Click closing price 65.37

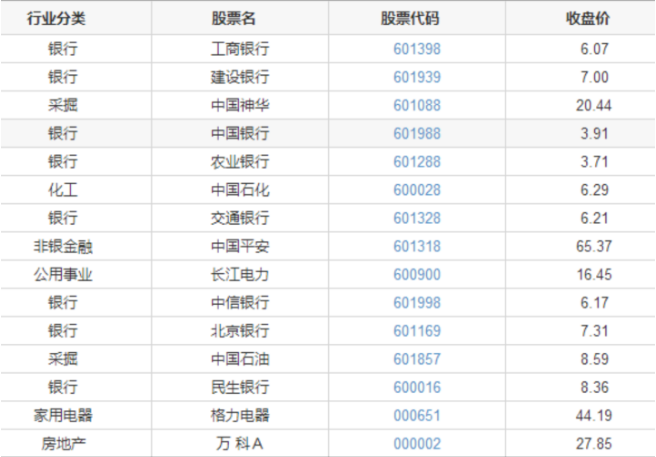(x=594, y=246)
